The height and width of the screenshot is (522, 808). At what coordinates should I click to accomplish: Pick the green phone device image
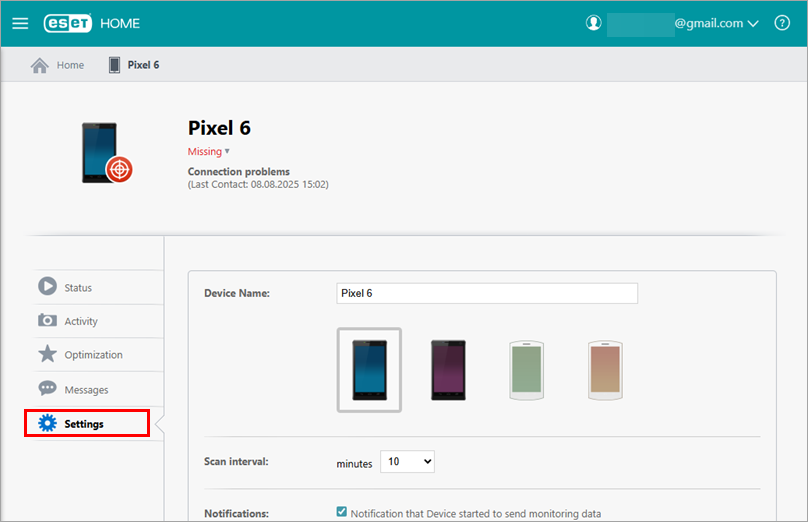click(x=526, y=370)
